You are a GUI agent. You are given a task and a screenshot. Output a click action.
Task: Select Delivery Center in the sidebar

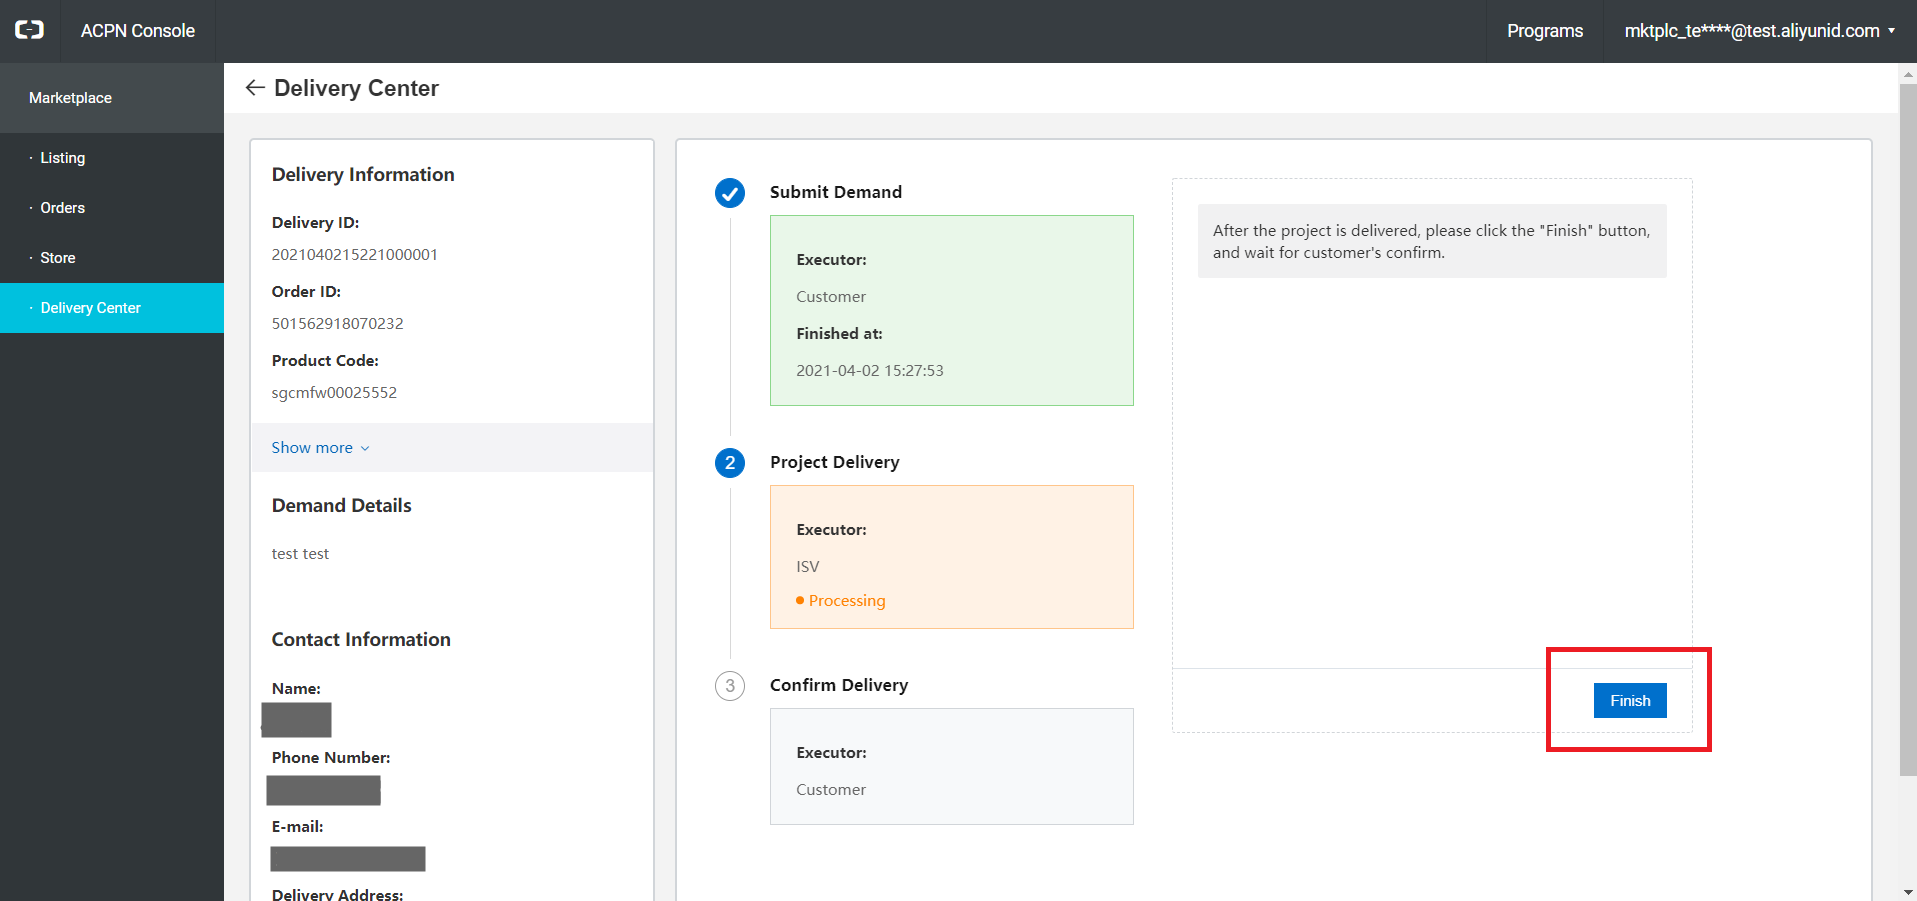pos(91,308)
